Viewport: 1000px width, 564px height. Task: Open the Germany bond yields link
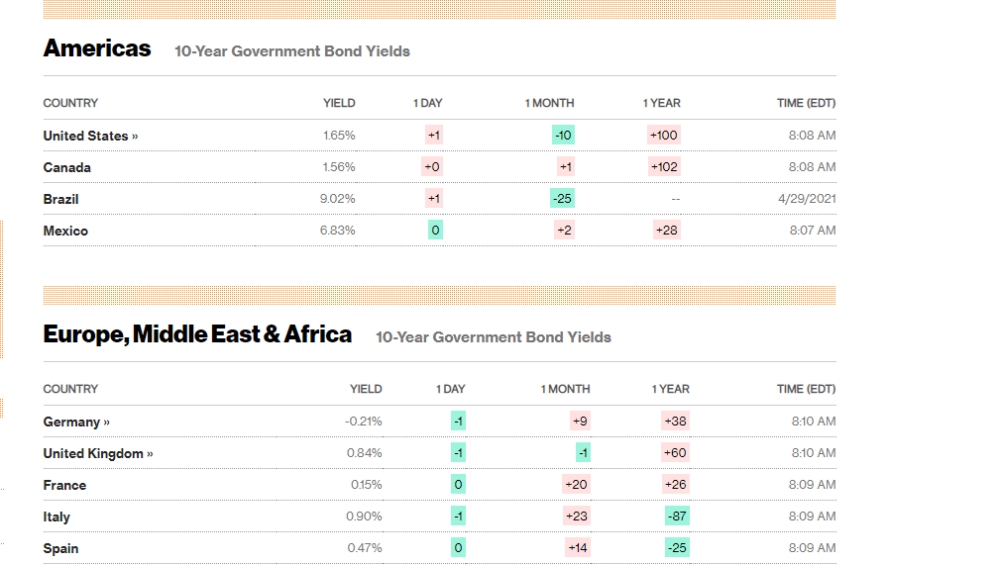[76, 422]
